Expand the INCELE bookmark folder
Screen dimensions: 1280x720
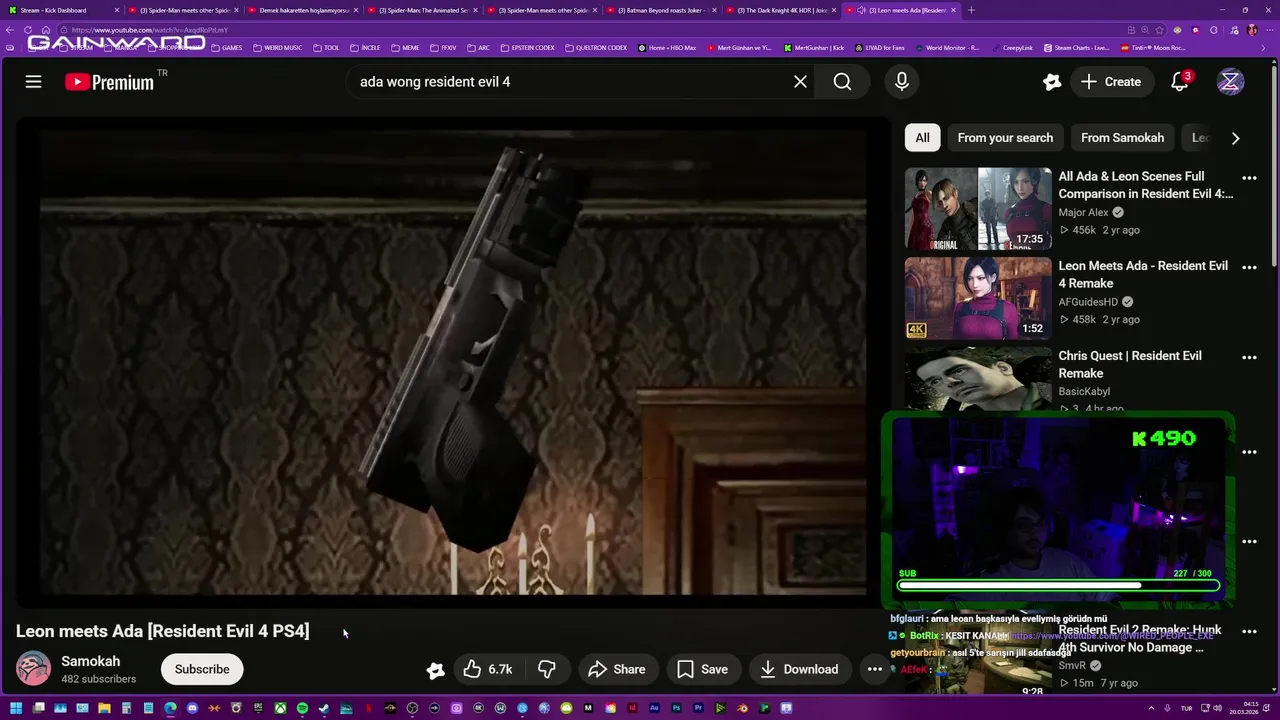pos(365,47)
